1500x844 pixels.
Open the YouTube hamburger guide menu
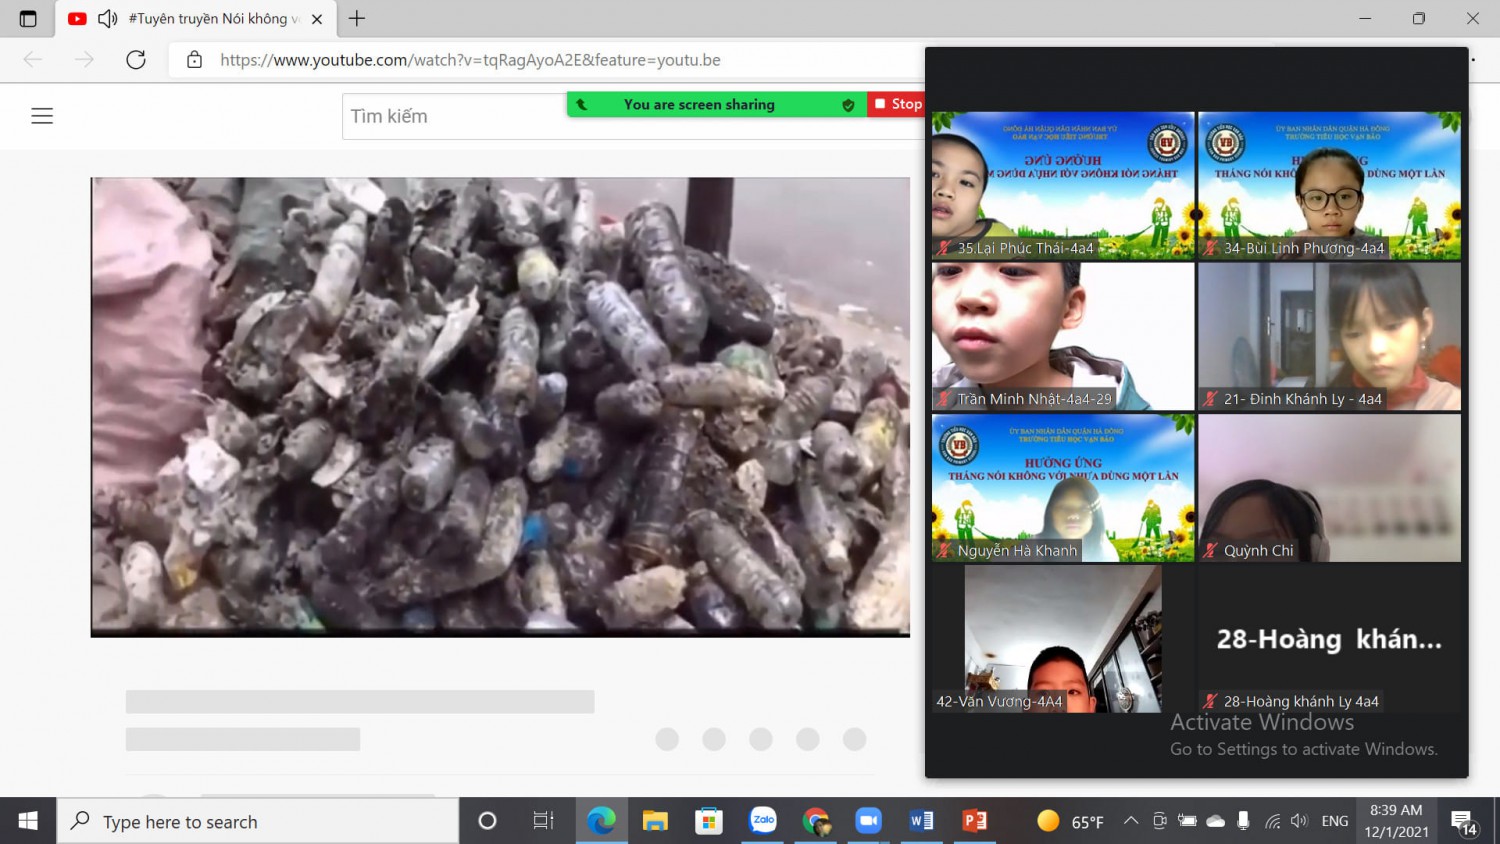tap(42, 116)
